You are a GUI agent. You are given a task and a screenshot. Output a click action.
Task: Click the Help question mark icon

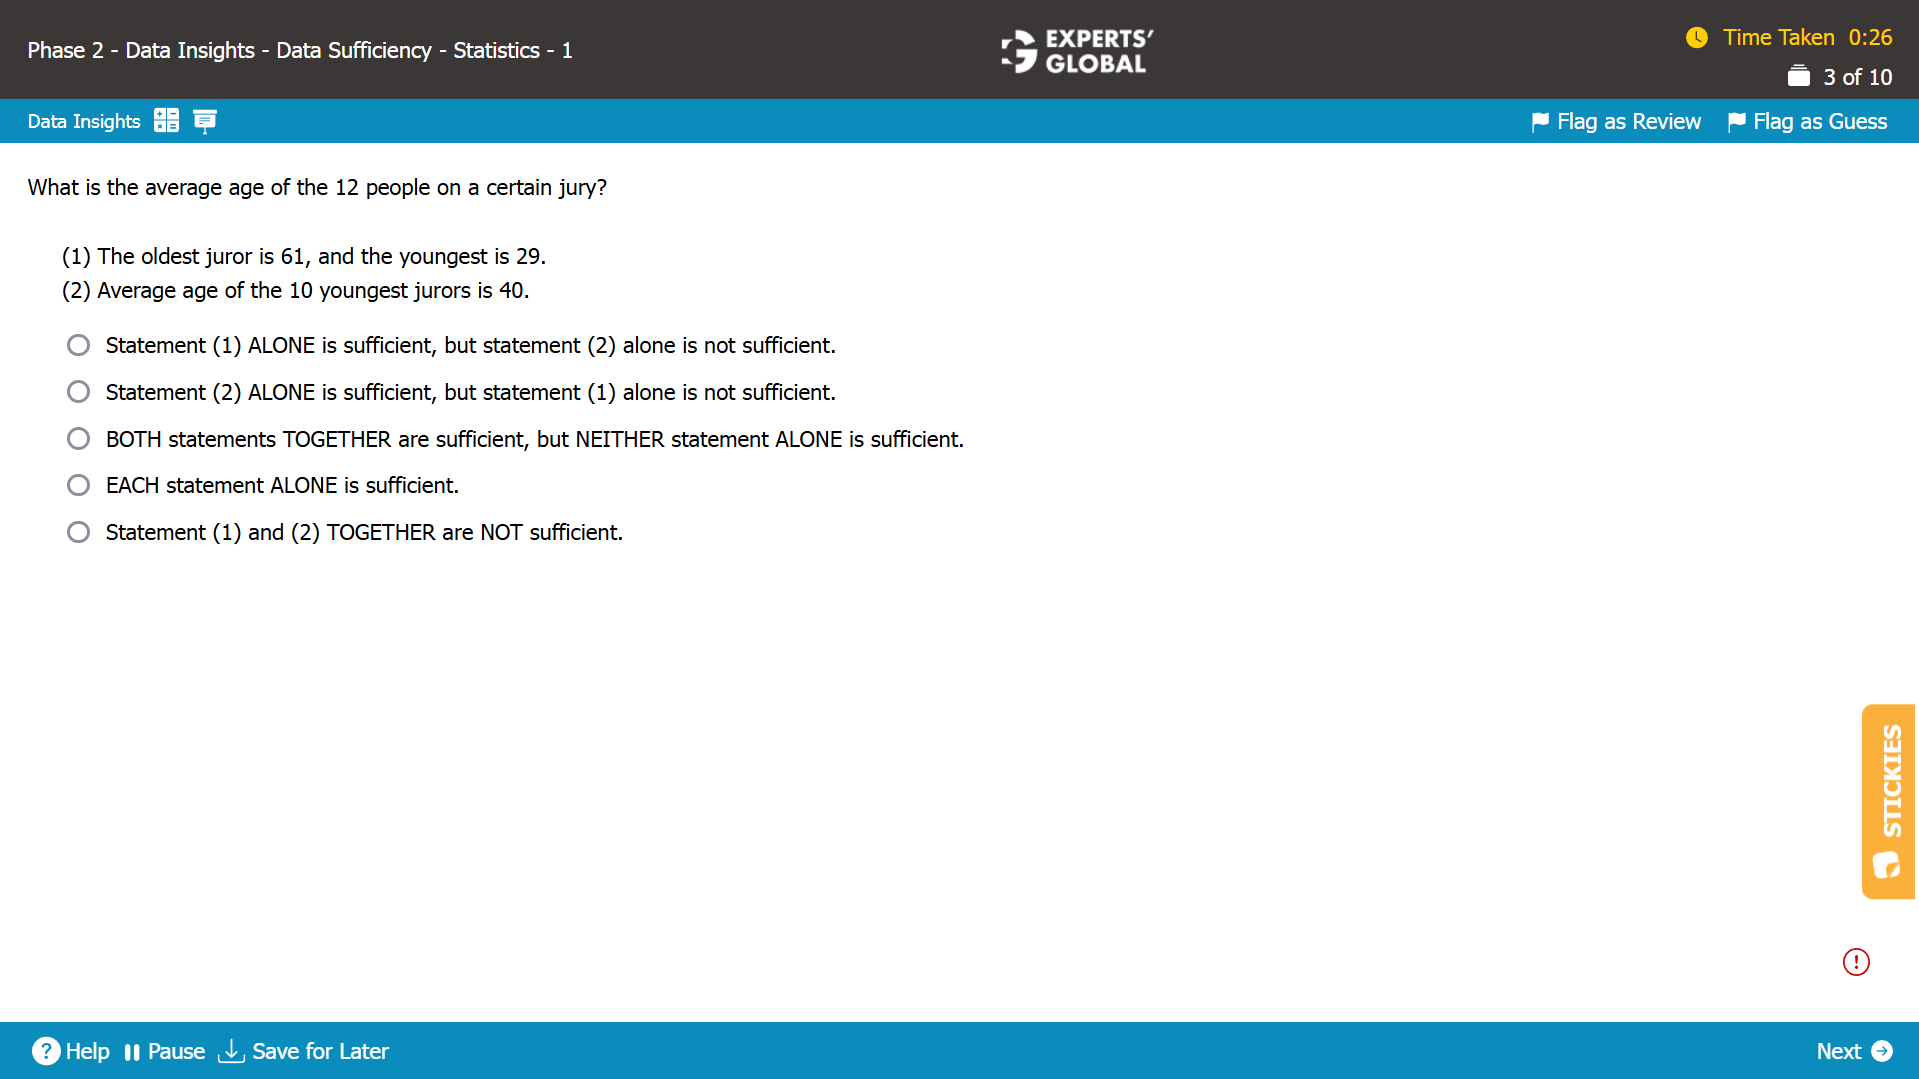coord(46,1051)
